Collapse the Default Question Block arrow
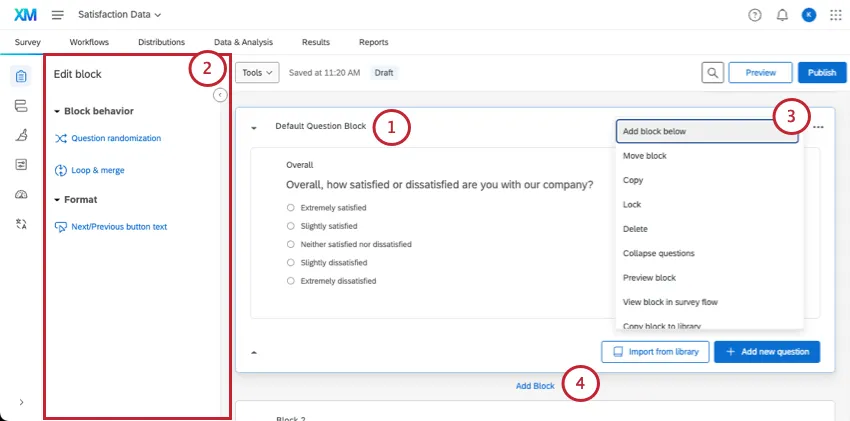The width and height of the screenshot is (850, 421). (x=254, y=128)
